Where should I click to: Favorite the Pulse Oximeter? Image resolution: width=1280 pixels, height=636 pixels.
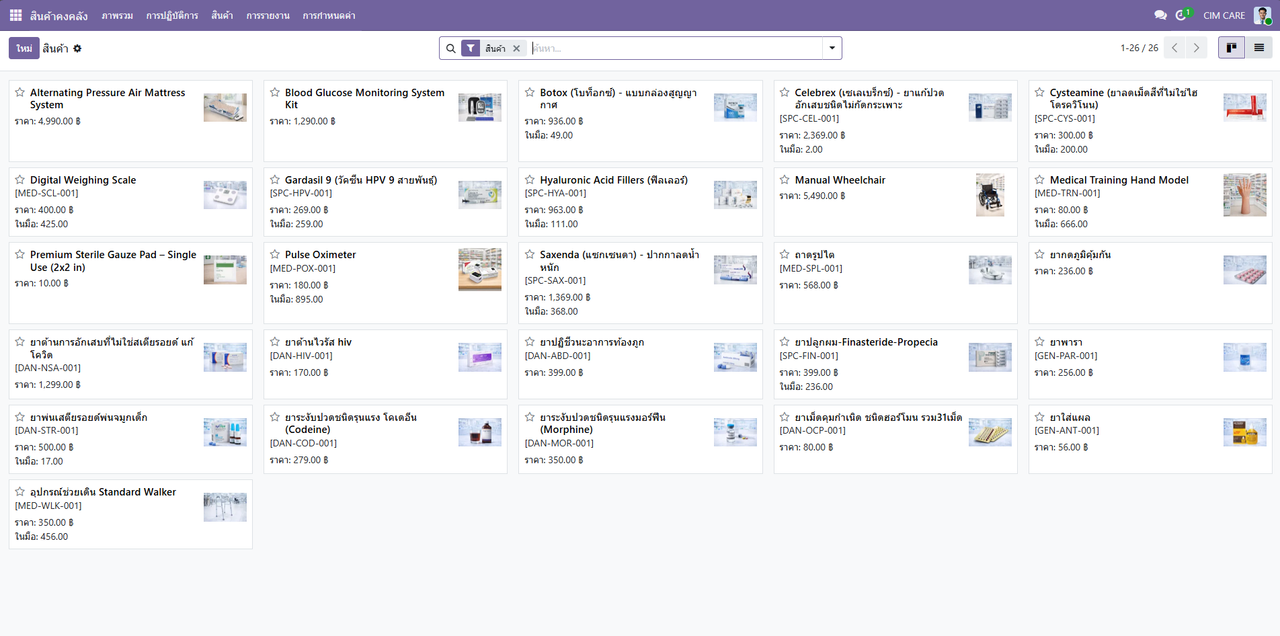point(275,255)
